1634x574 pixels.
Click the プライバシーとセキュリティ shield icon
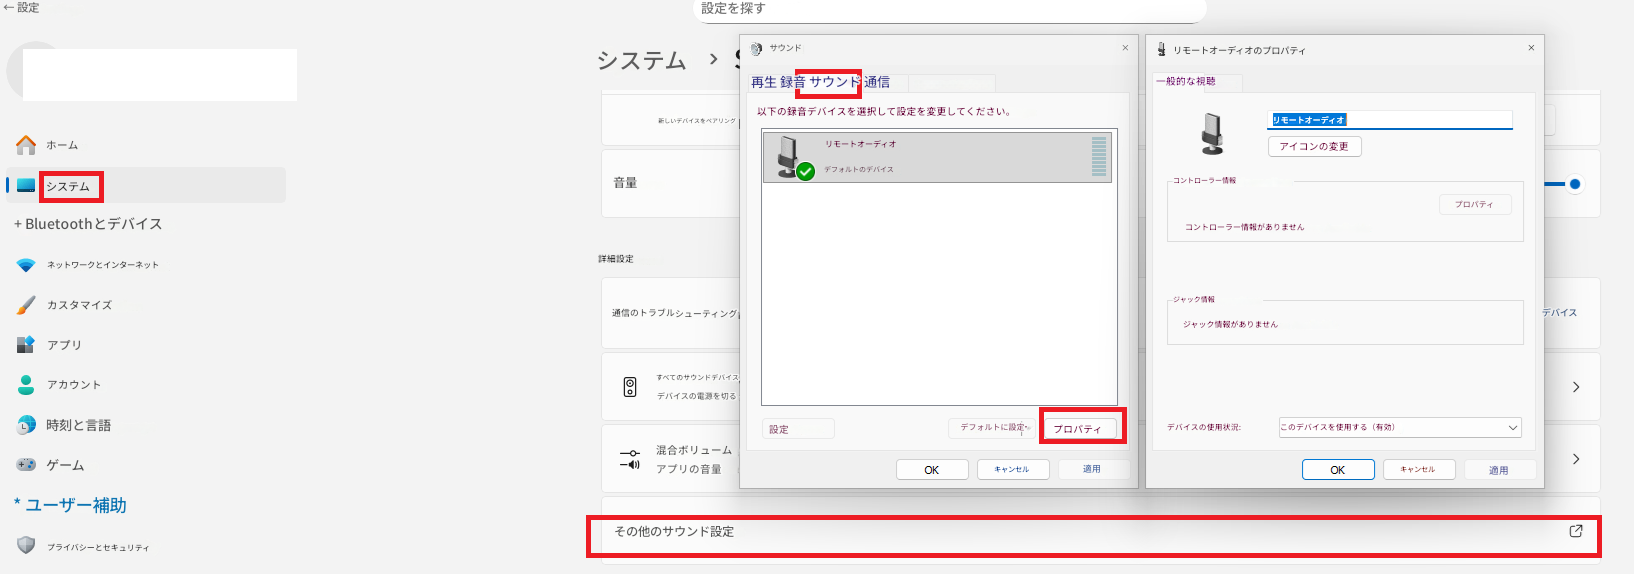point(26,546)
